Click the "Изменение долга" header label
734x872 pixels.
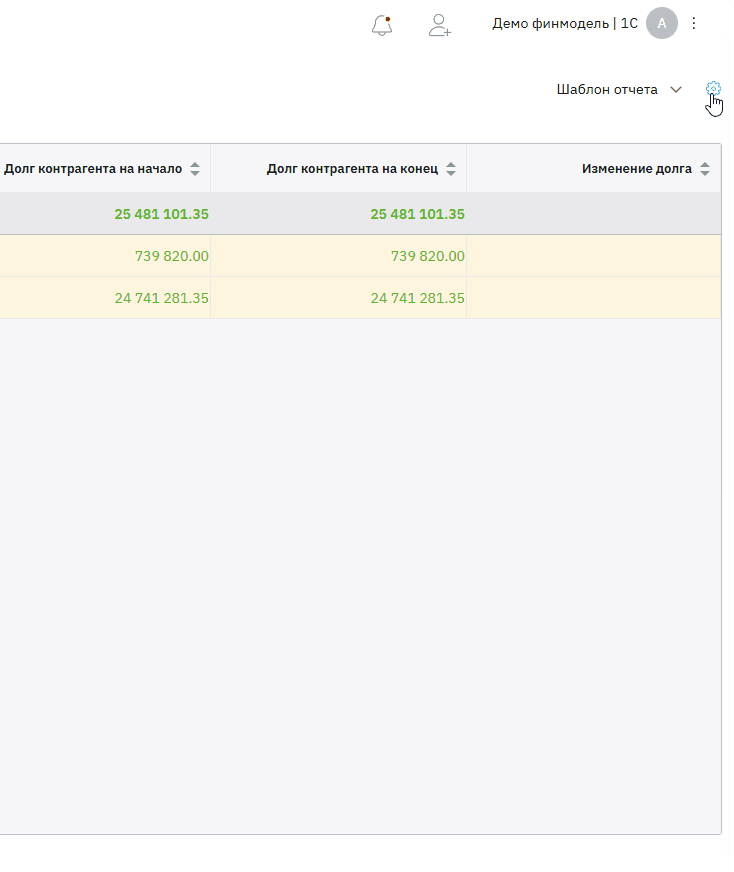636,169
